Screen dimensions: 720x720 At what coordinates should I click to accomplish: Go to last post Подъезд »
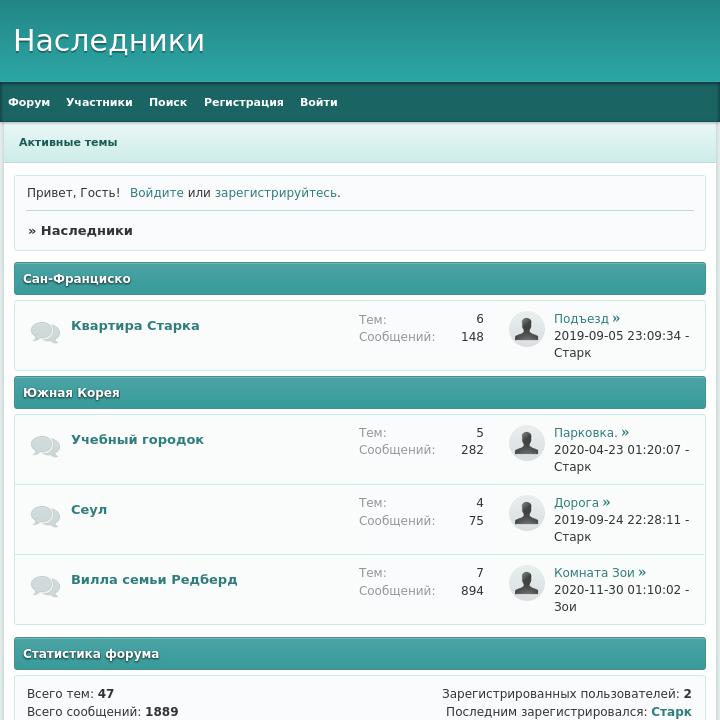(587, 319)
